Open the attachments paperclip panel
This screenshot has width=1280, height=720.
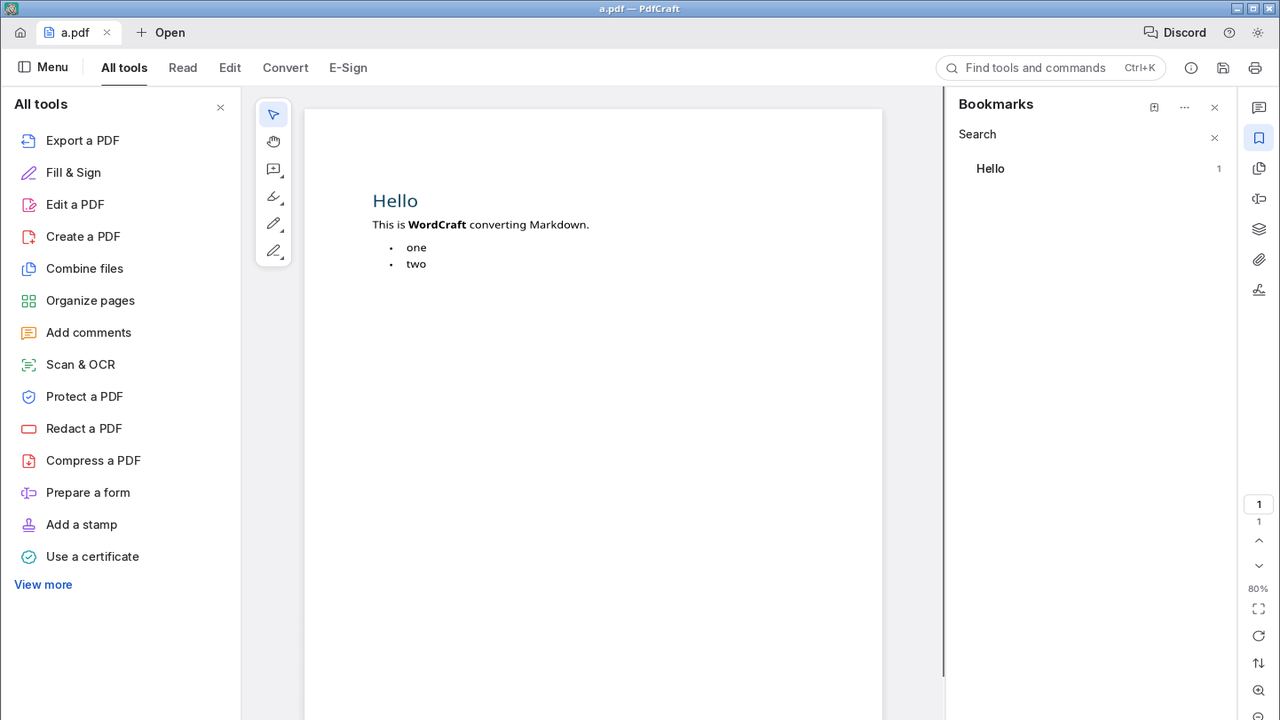[1259, 260]
